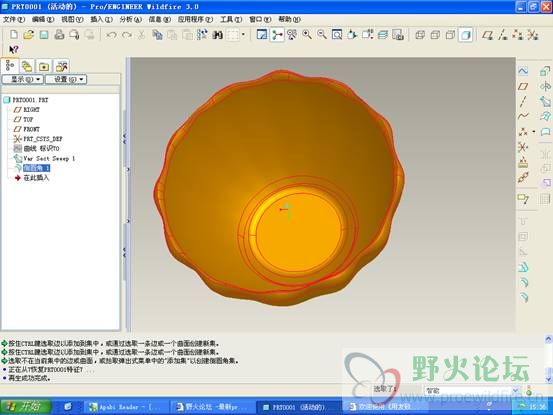Image resolution: width=553 pixels, height=415 pixels.
Task: Open a file with the folder icon
Action: (x=29, y=35)
